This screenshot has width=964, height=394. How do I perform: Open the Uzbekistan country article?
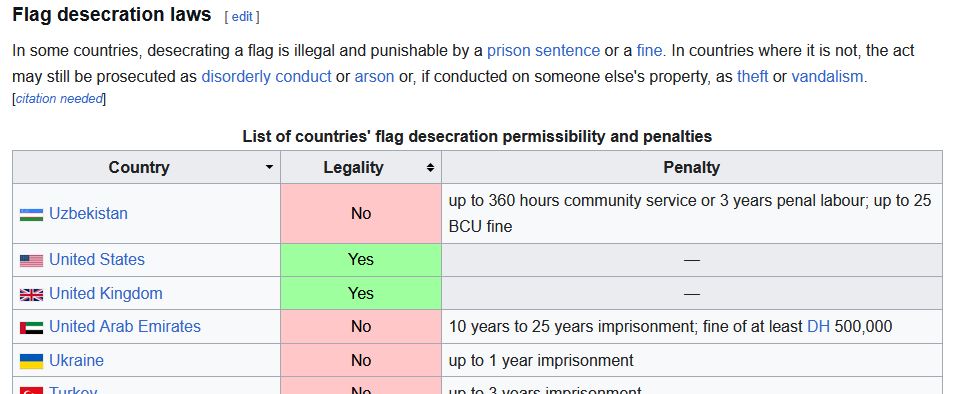89,213
